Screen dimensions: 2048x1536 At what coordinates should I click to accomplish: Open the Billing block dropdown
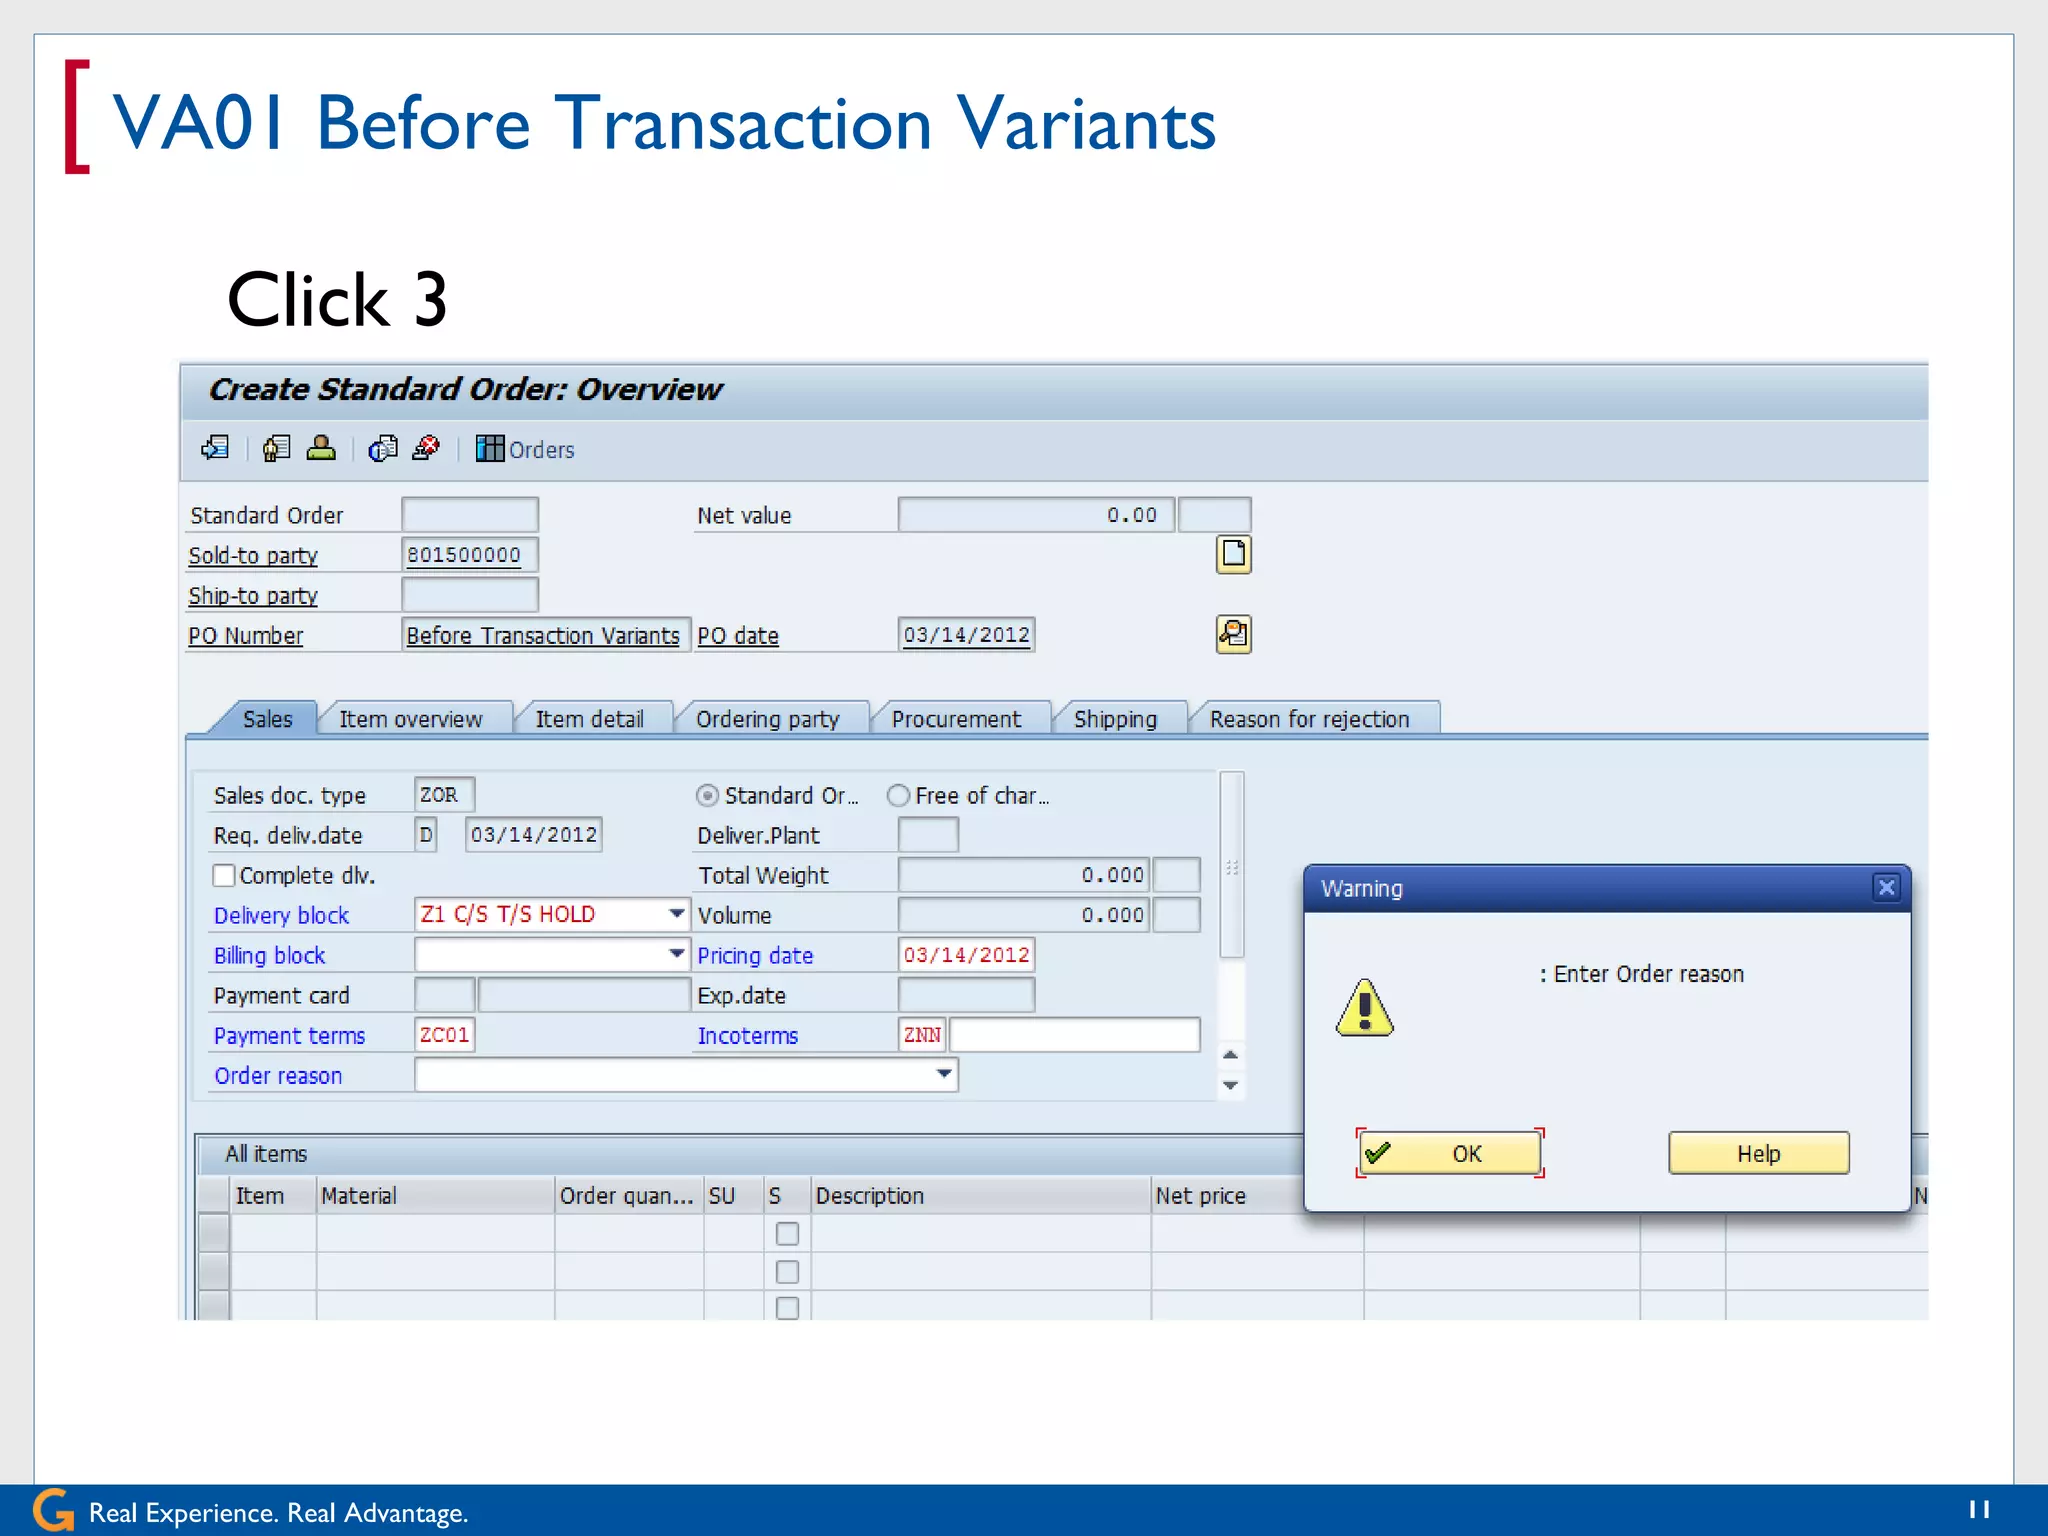(x=676, y=954)
